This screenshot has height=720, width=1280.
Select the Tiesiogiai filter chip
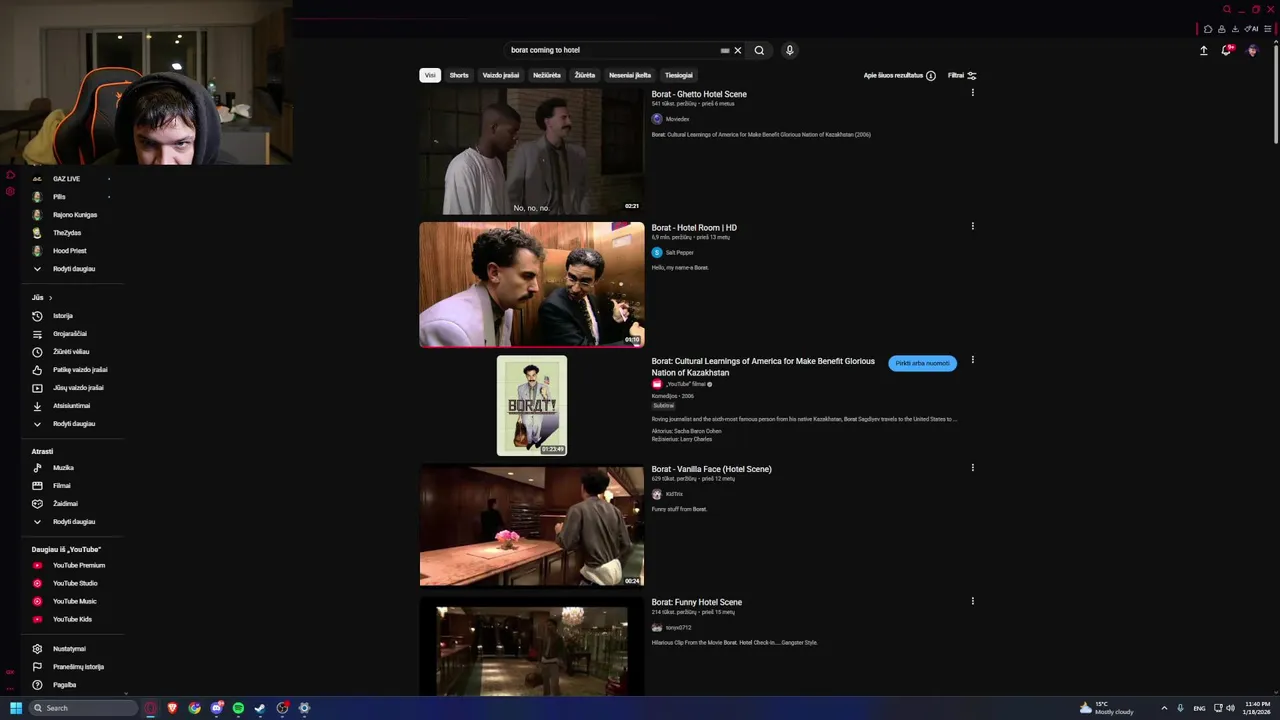[679, 75]
